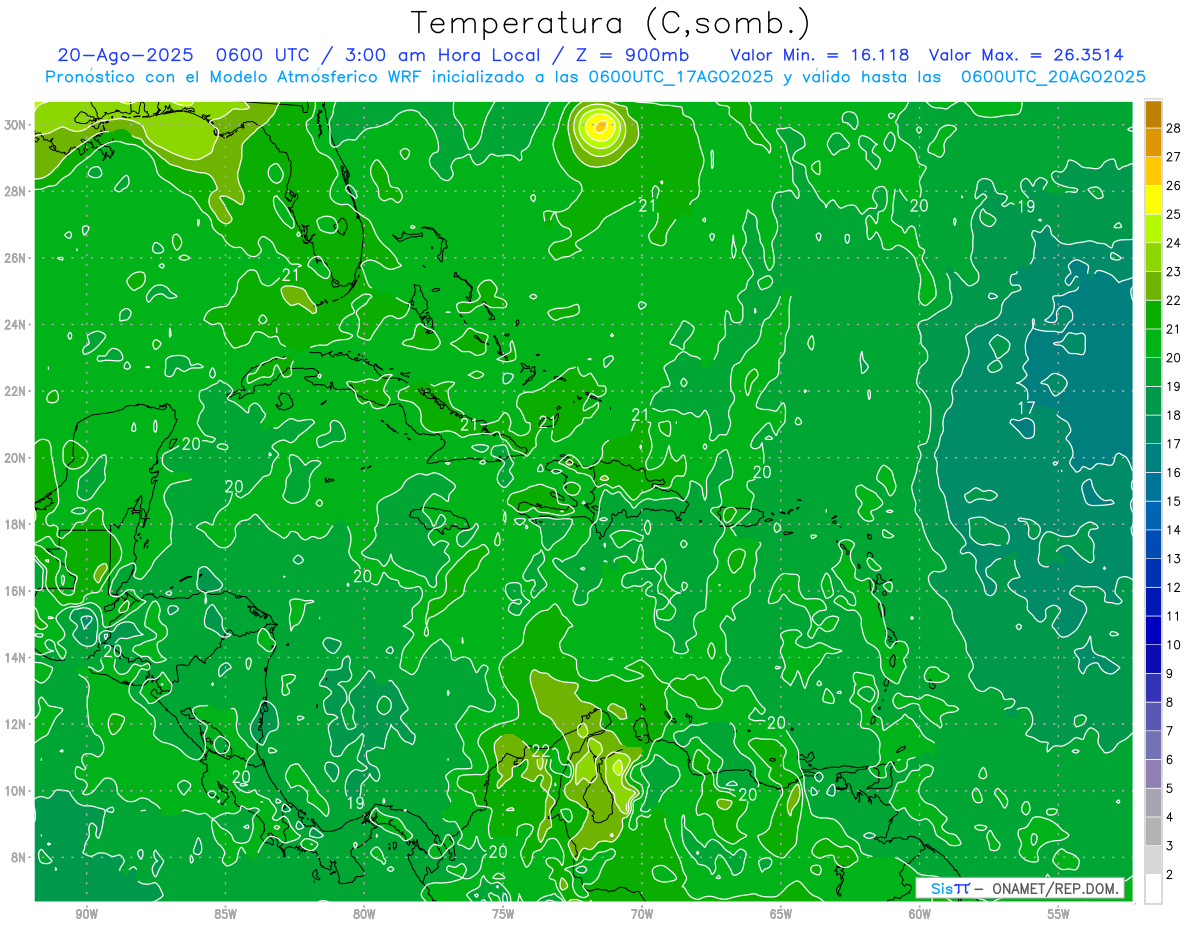This screenshot has width=1200, height=927.
Task: Click the "14N" latitude label
Action: click(x=17, y=658)
